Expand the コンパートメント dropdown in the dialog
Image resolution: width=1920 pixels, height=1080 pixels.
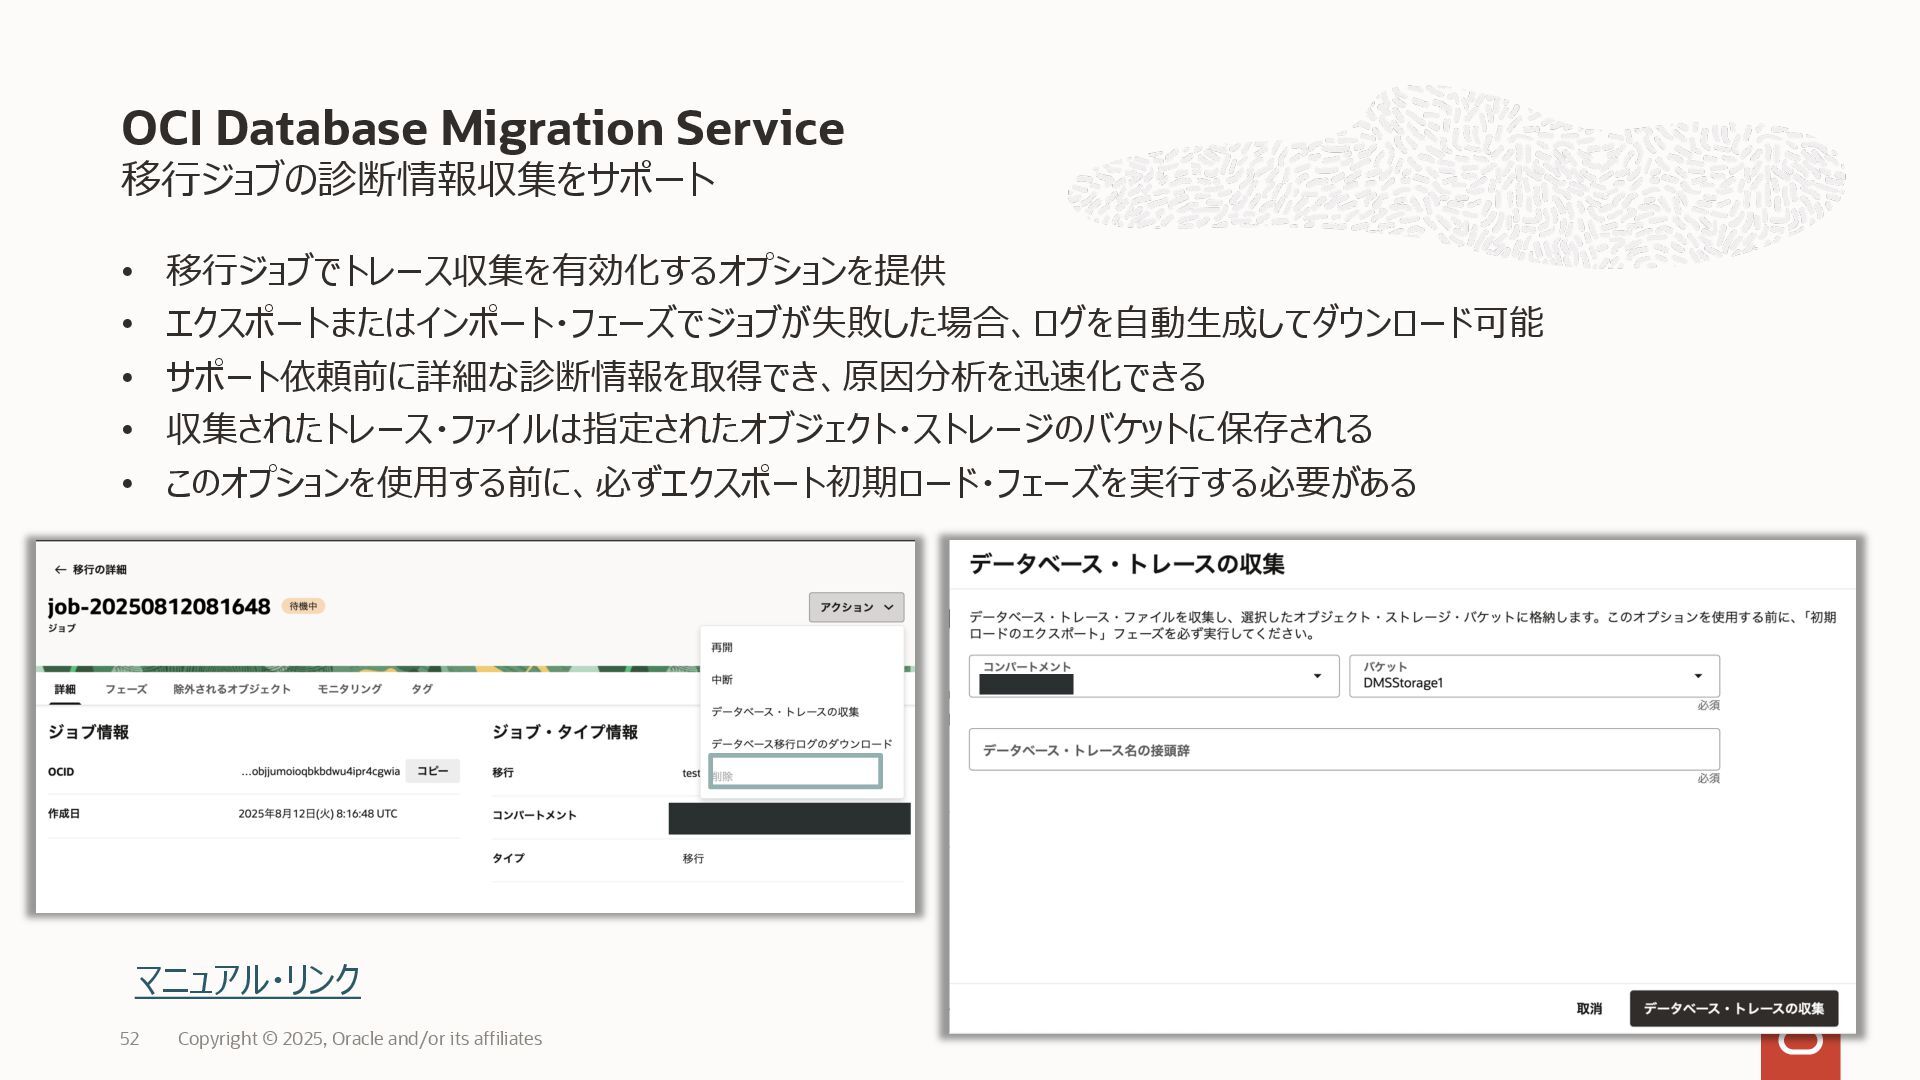[1154, 676]
